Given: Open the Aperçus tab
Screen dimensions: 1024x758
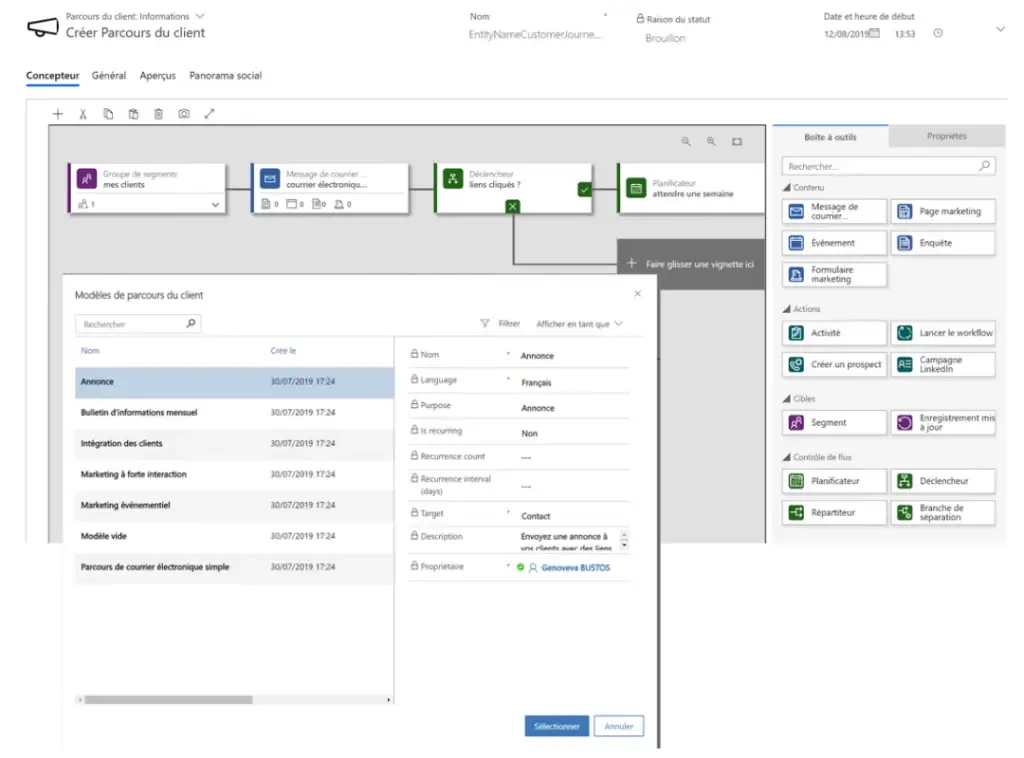Looking at the screenshot, I should [x=157, y=76].
